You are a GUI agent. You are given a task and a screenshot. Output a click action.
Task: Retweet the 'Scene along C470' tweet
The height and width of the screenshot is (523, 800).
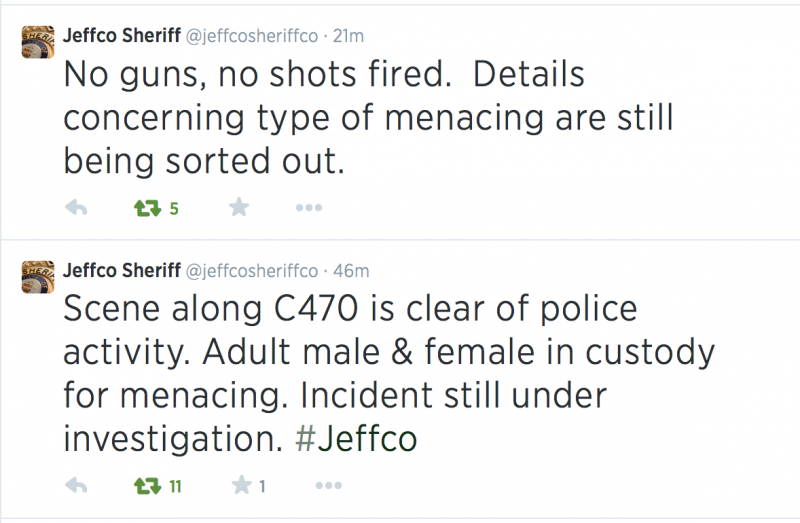click(x=147, y=486)
